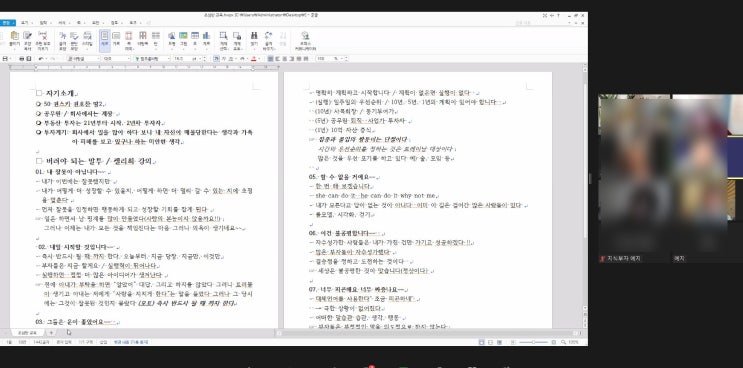
Task: Toggle bold (가) text formatting
Action: [216, 59]
